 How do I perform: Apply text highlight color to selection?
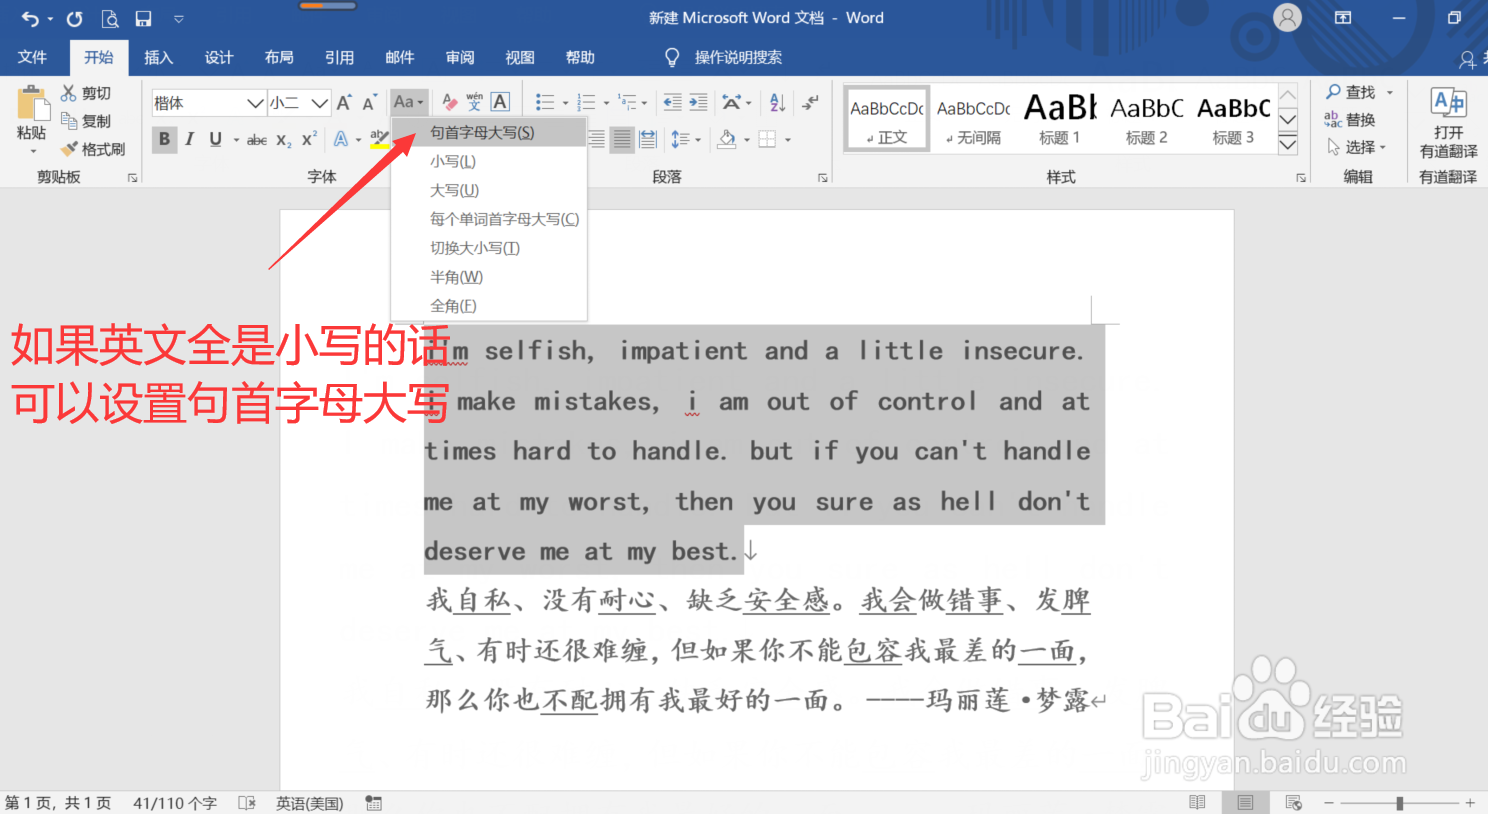point(380,139)
